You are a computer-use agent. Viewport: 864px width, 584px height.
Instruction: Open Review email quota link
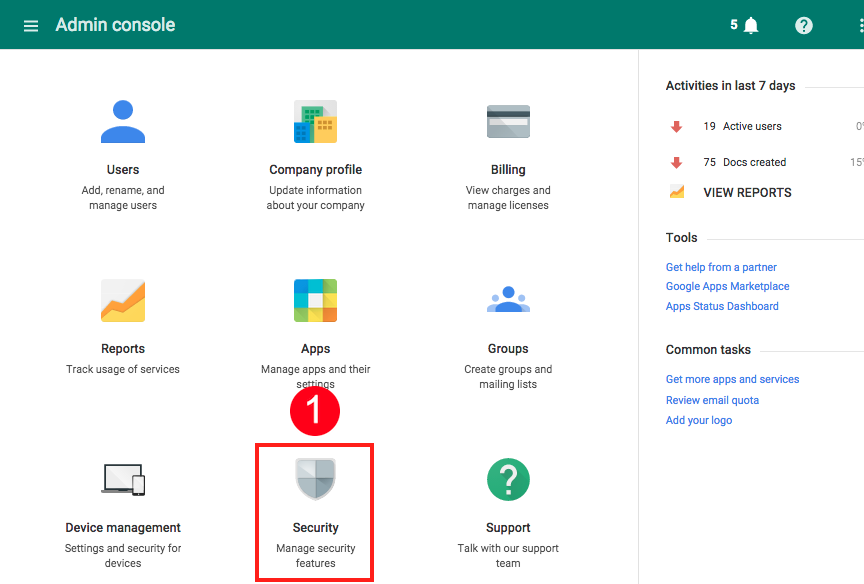coord(712,401)
